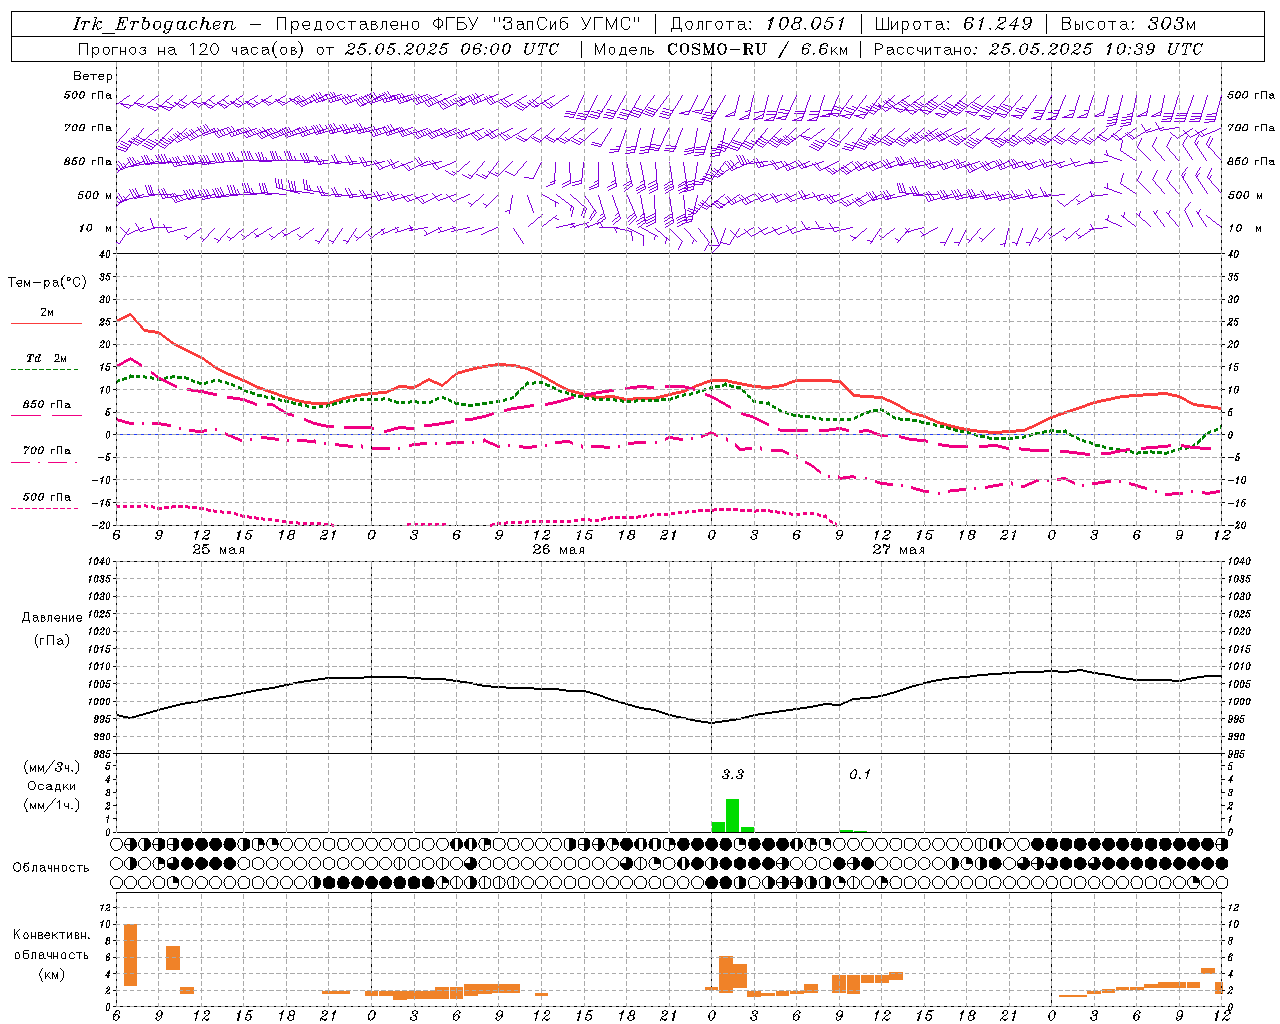Click the solid red line sample under "2м" legend

tap(46, 323)
